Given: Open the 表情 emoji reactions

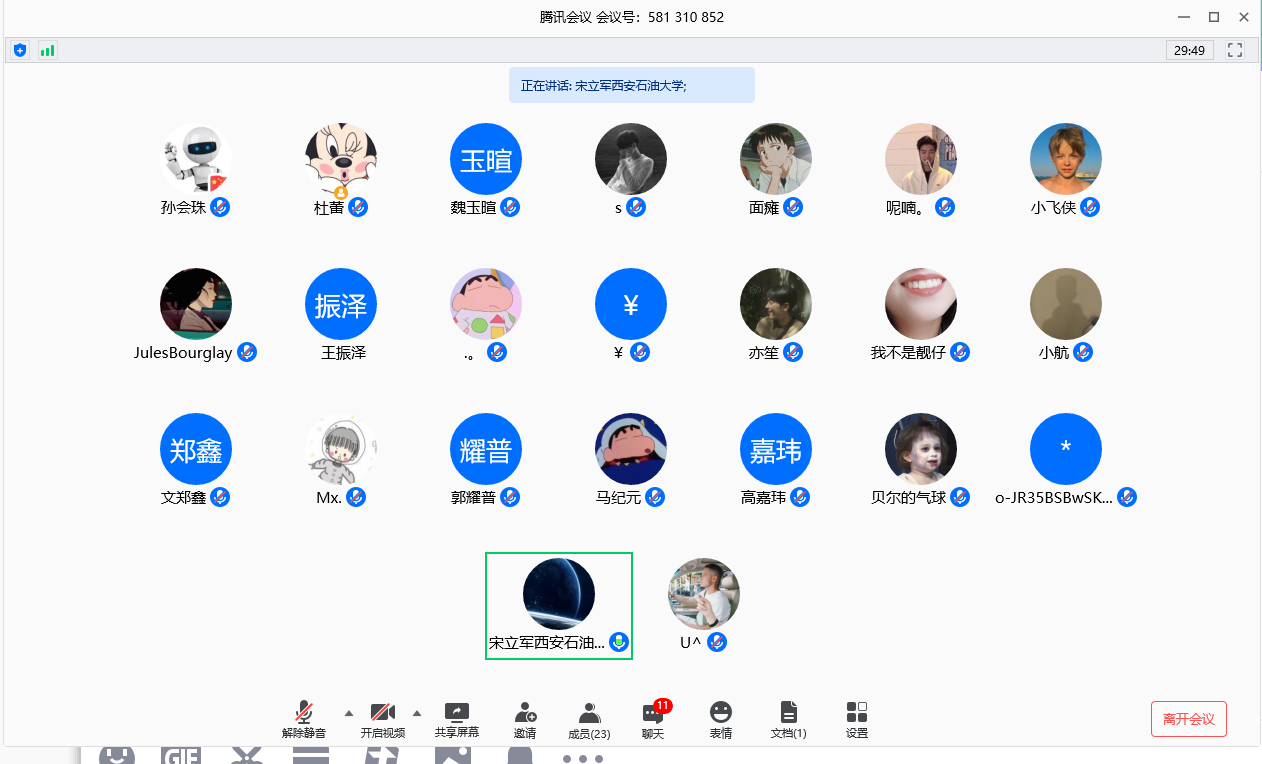Looking at the screenshot, I should click(720, 719).
